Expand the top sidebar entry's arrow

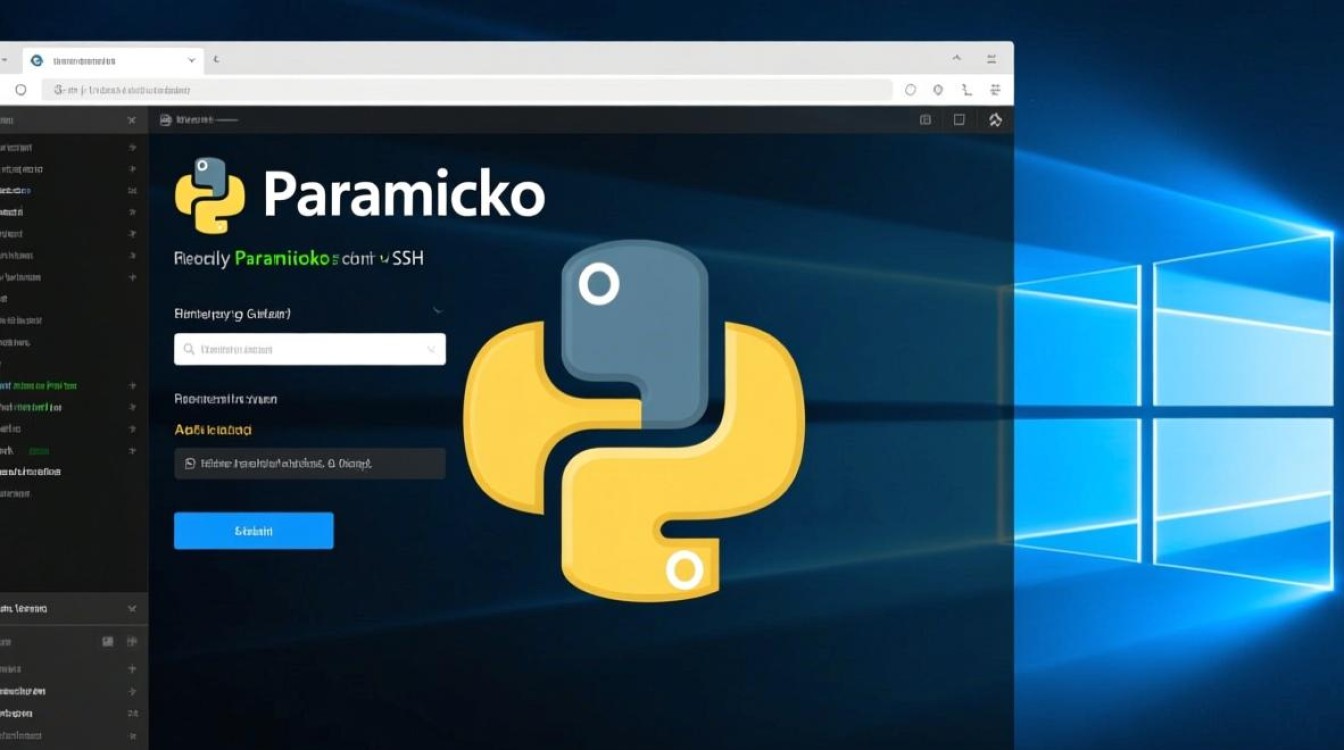[130, 147]
